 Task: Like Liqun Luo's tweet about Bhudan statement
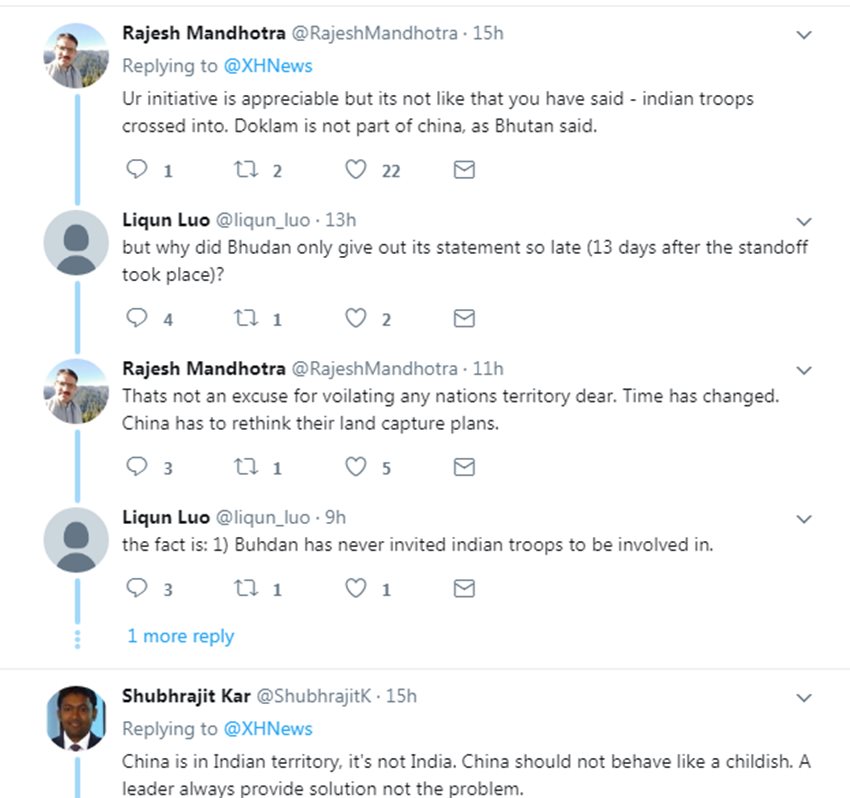356,319
